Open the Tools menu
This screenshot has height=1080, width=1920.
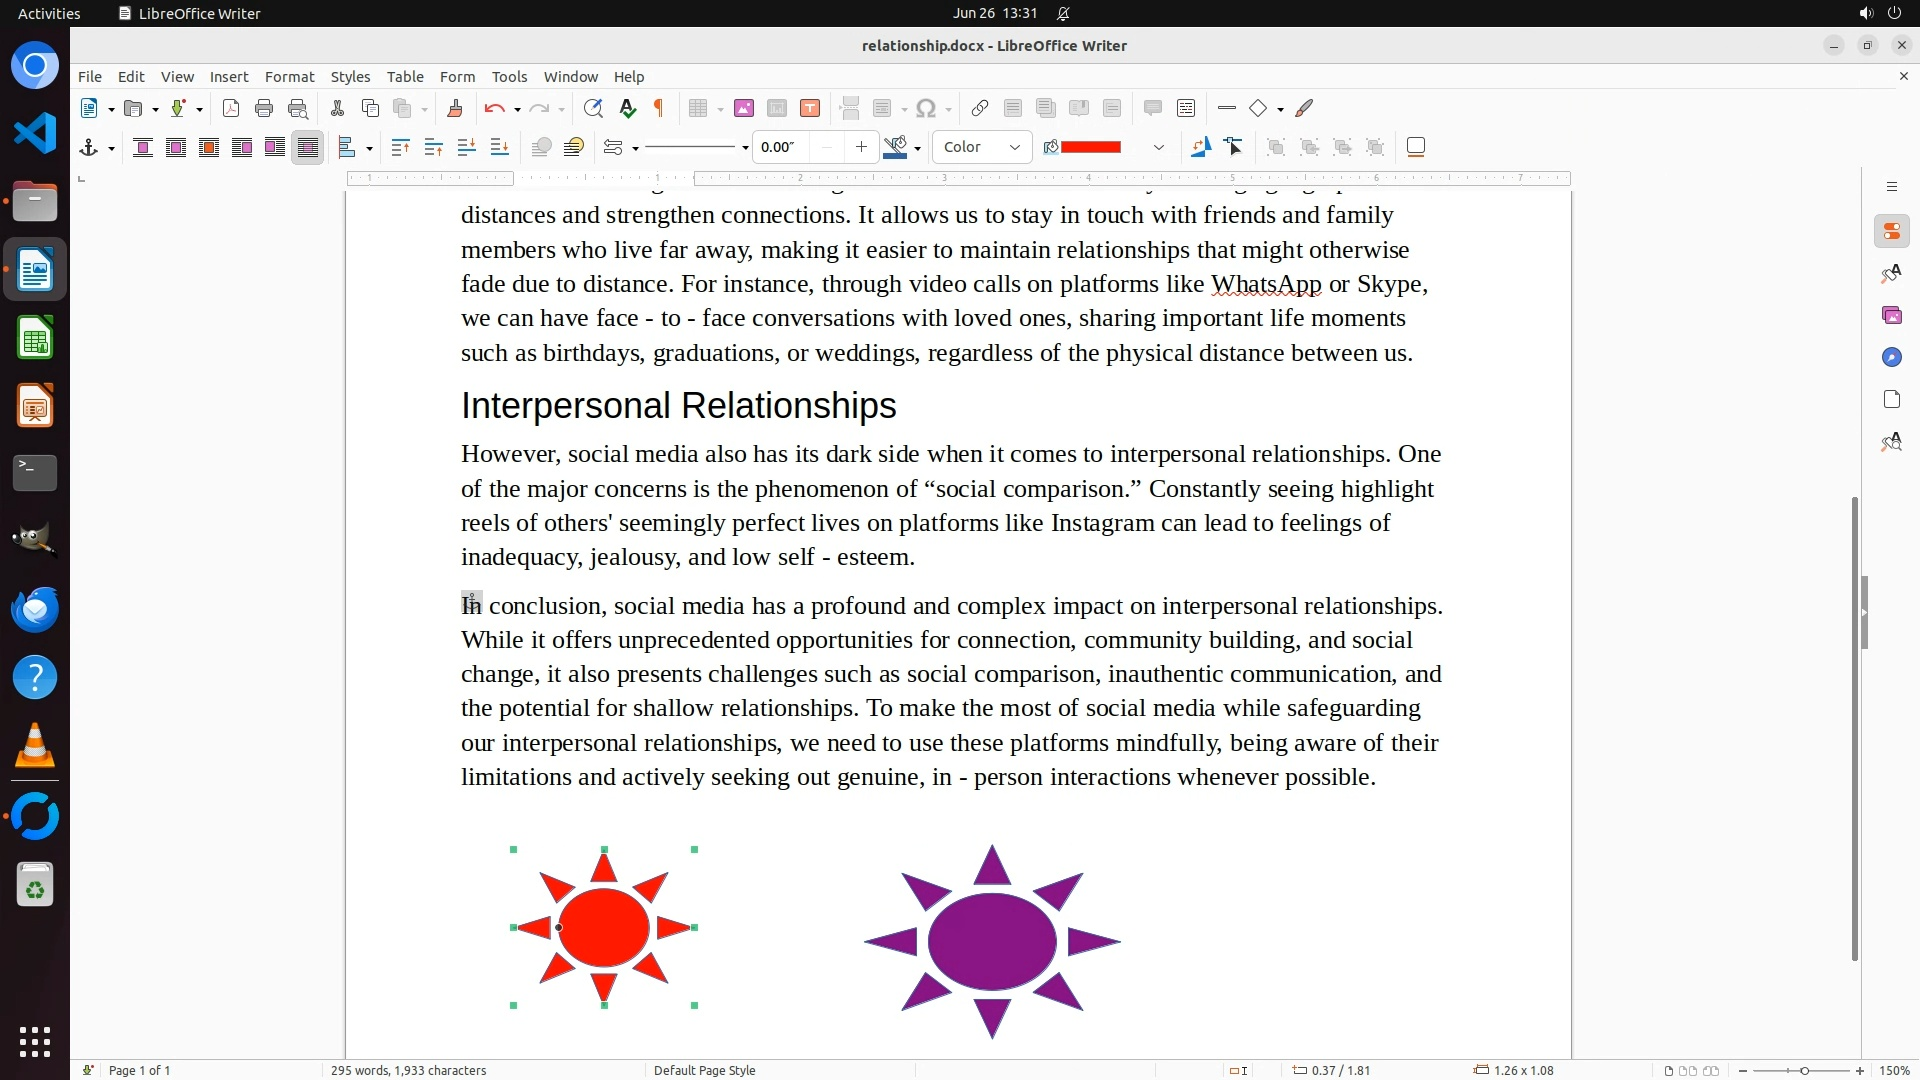click(508, 76)
